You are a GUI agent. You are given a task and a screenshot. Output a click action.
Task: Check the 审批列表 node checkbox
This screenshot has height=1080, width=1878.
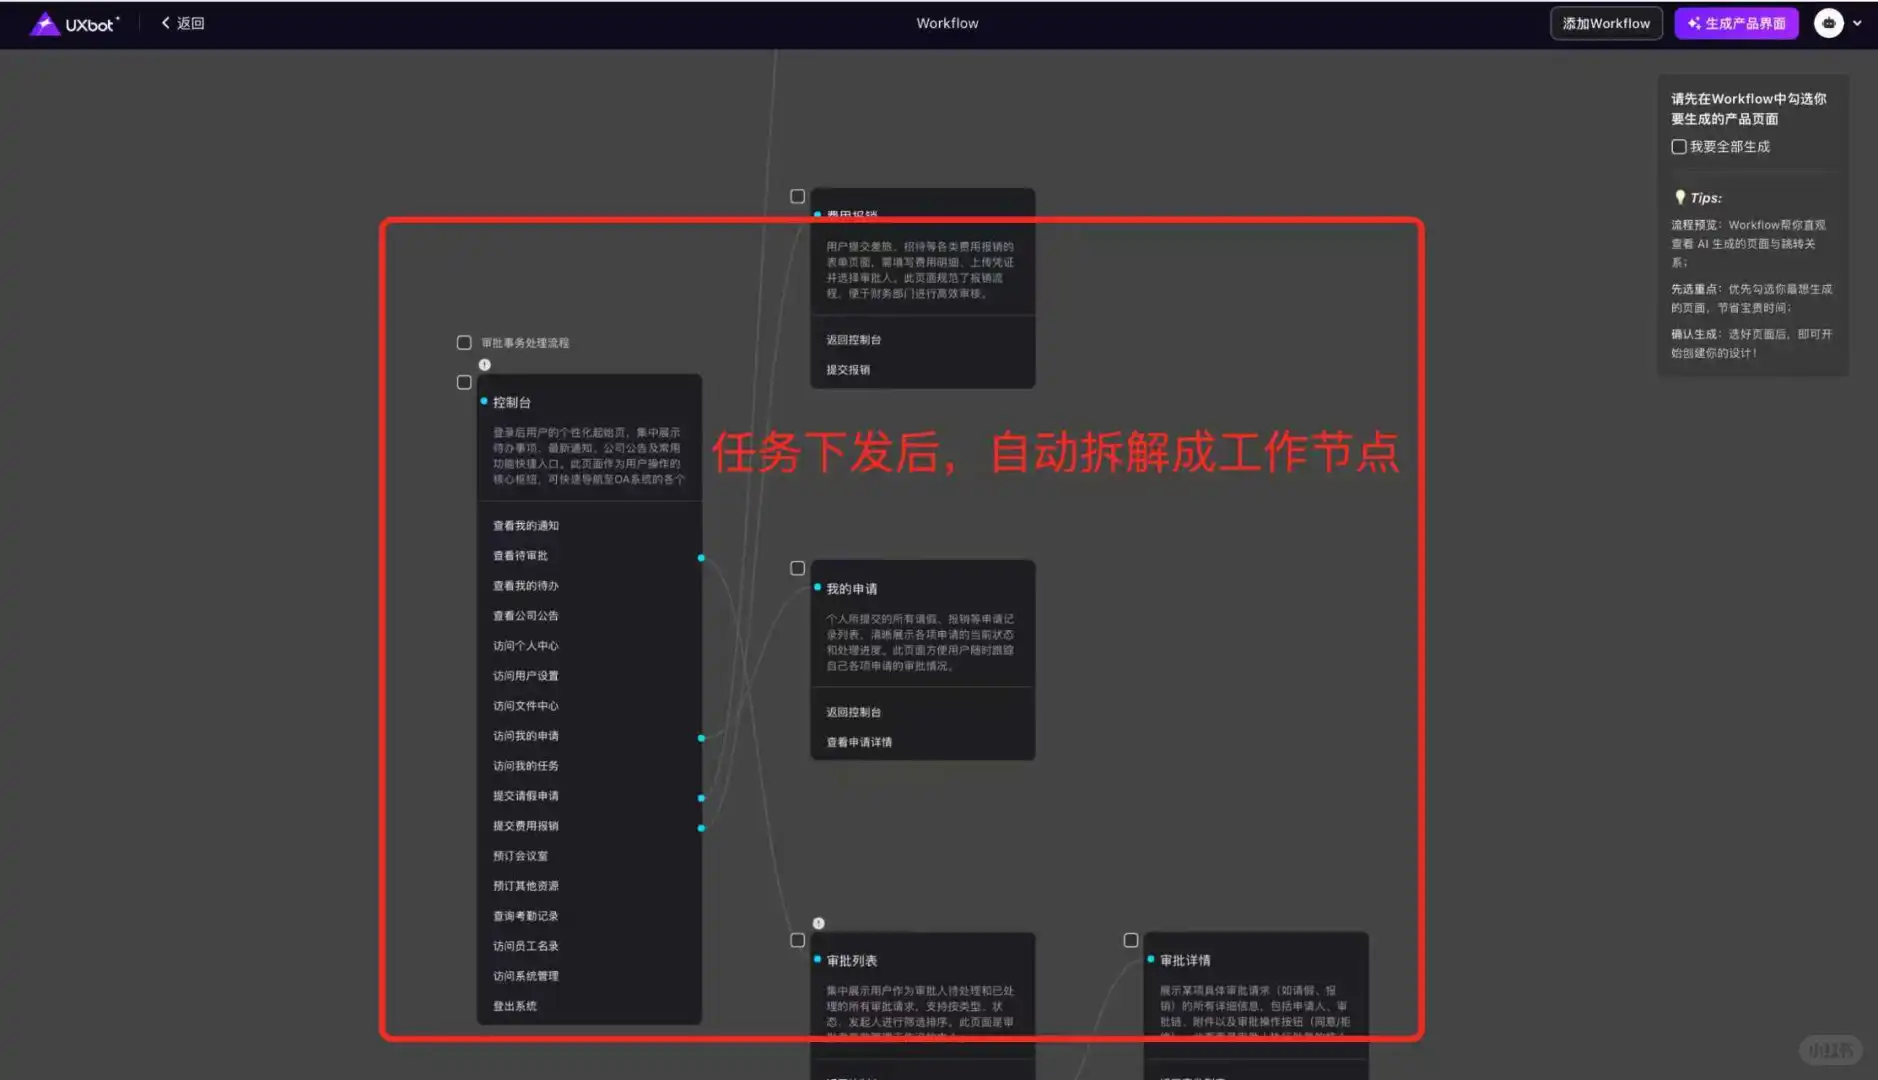coord(796,939)
